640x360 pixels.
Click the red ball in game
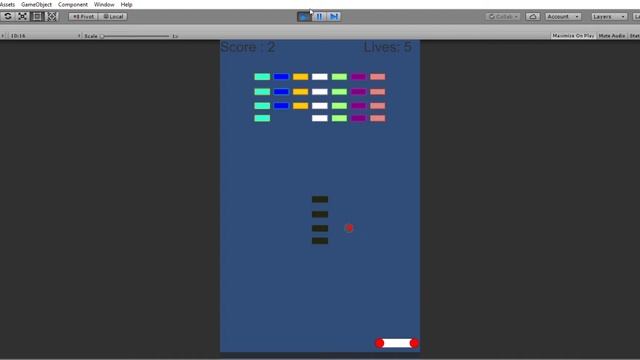click(349, 228)
